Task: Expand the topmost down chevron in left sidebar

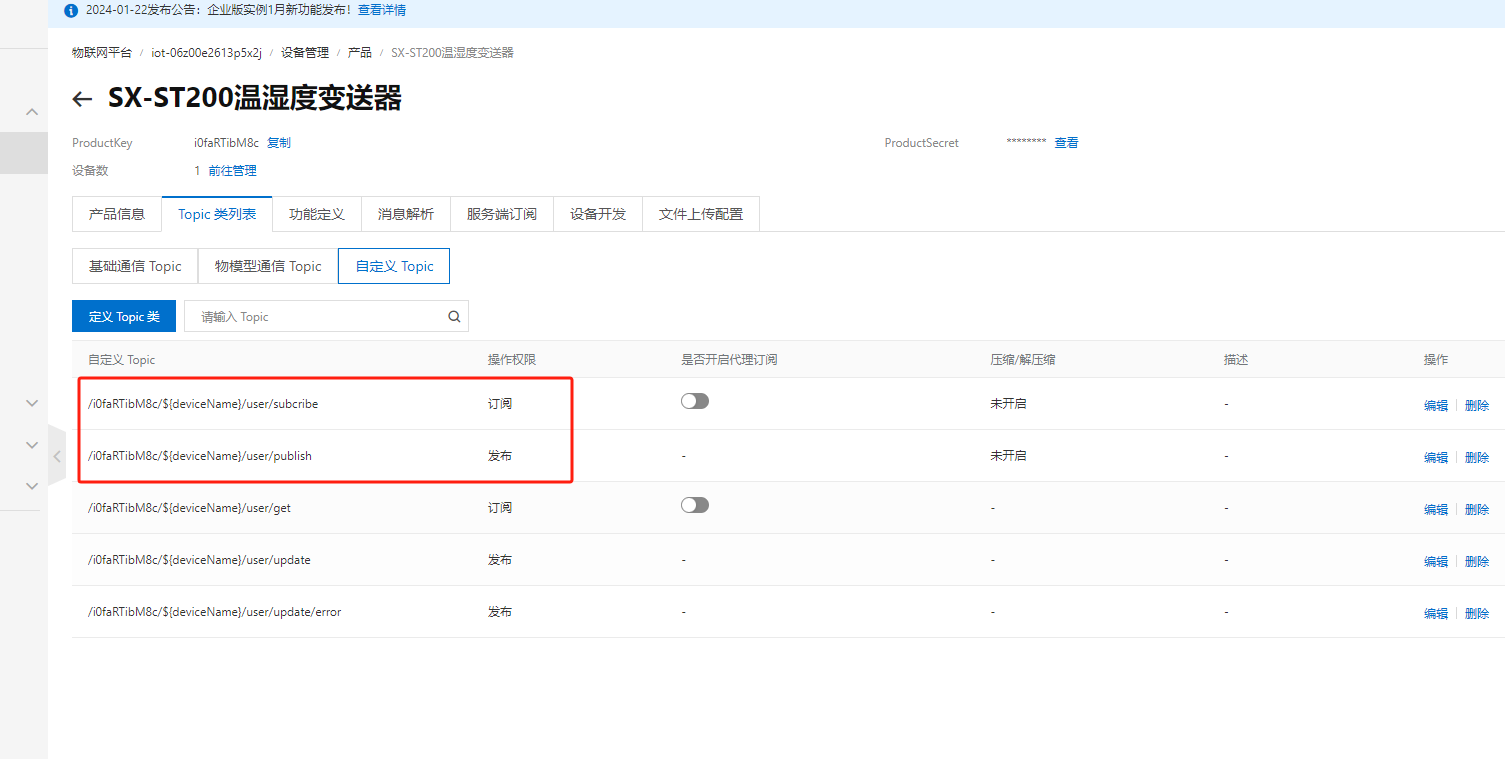Action: (32, 403)
